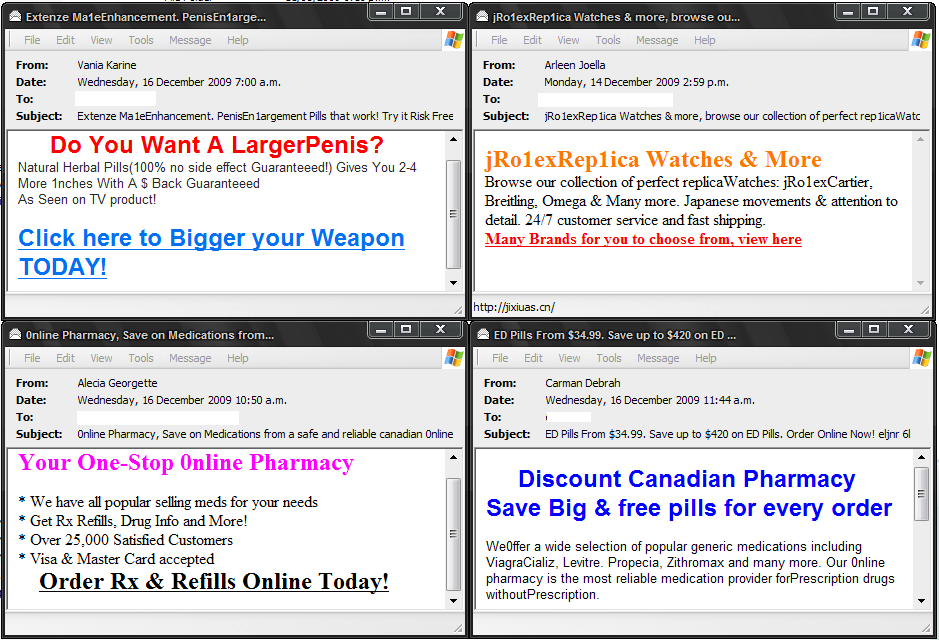
Task: Open Edit menu in Online Pharmacy window
Action: click(65, 358)
